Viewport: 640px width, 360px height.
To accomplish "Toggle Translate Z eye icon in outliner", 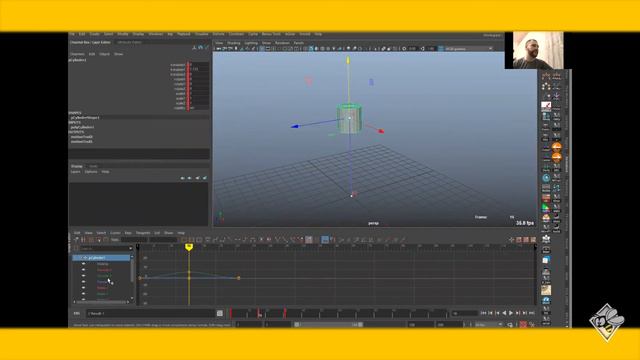I will click(84, 282).
